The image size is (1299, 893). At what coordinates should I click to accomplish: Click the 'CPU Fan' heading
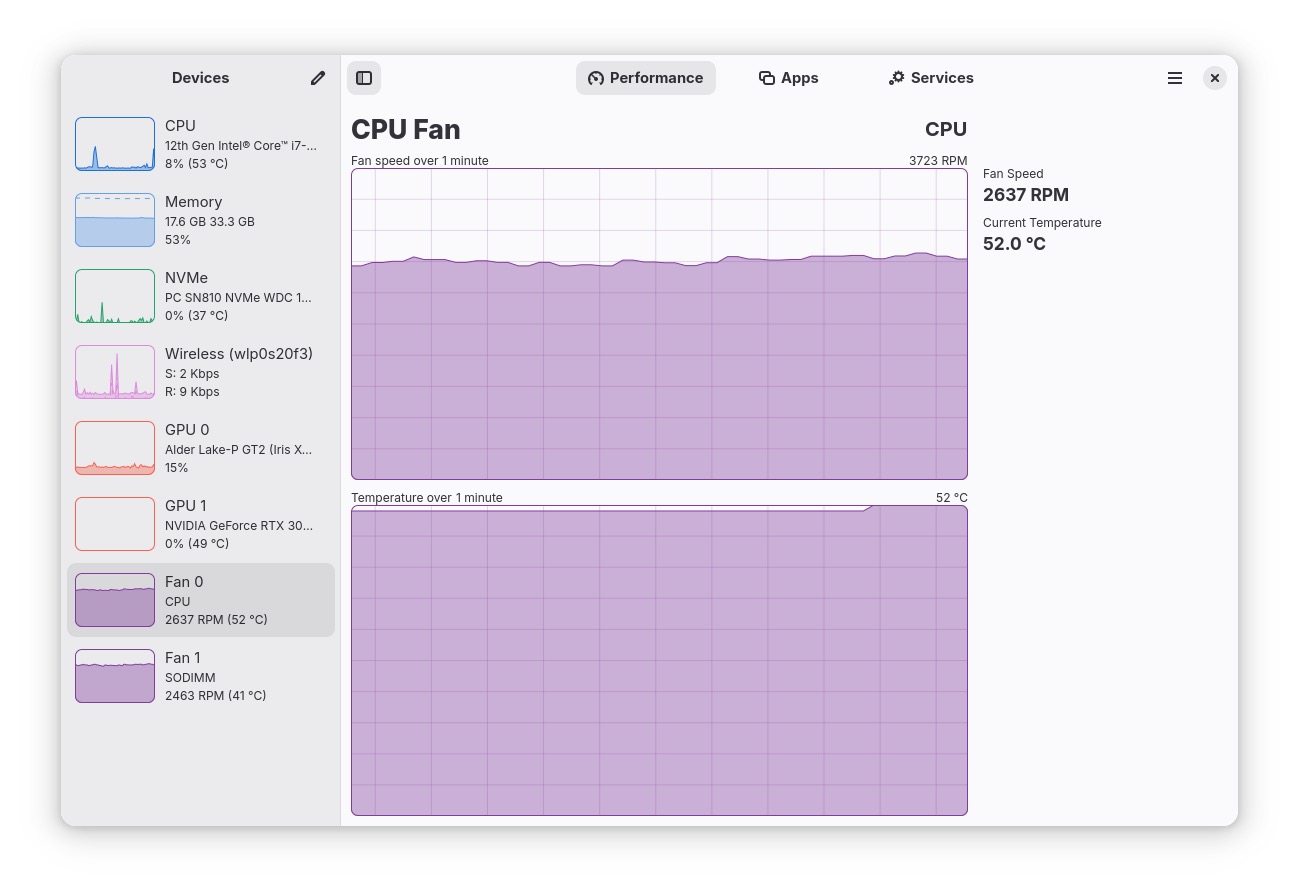coord(406,130)
